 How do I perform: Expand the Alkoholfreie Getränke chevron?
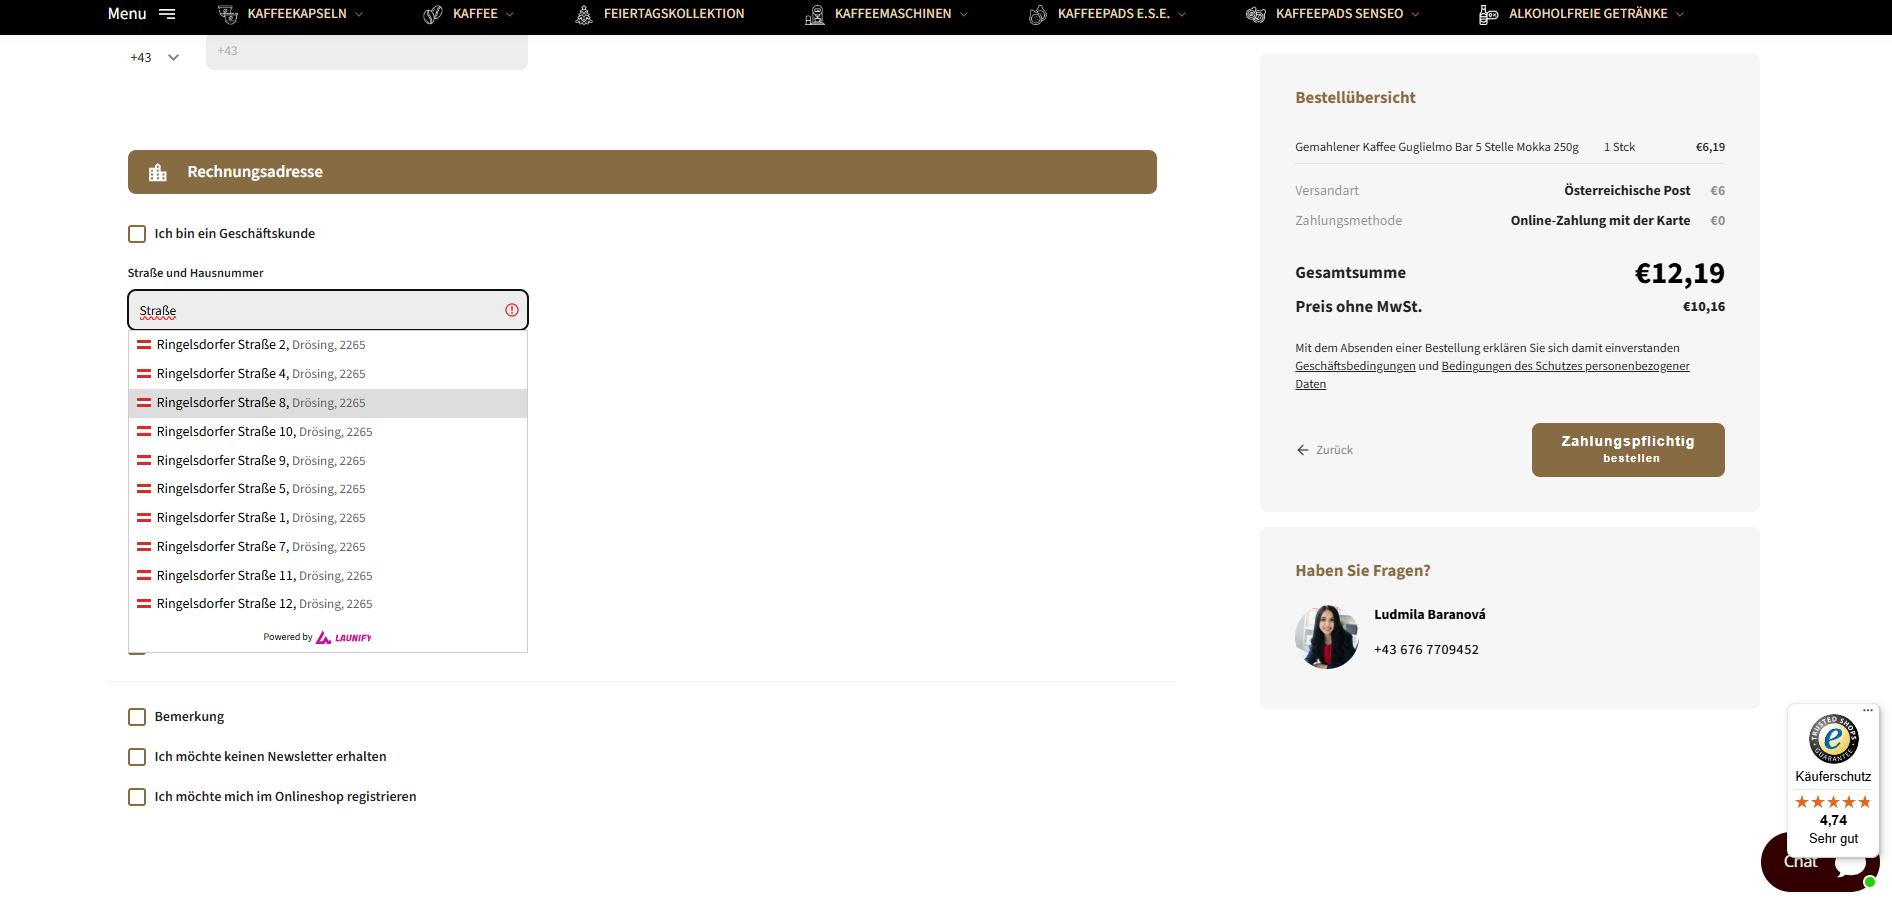[x=1680, y=14]
